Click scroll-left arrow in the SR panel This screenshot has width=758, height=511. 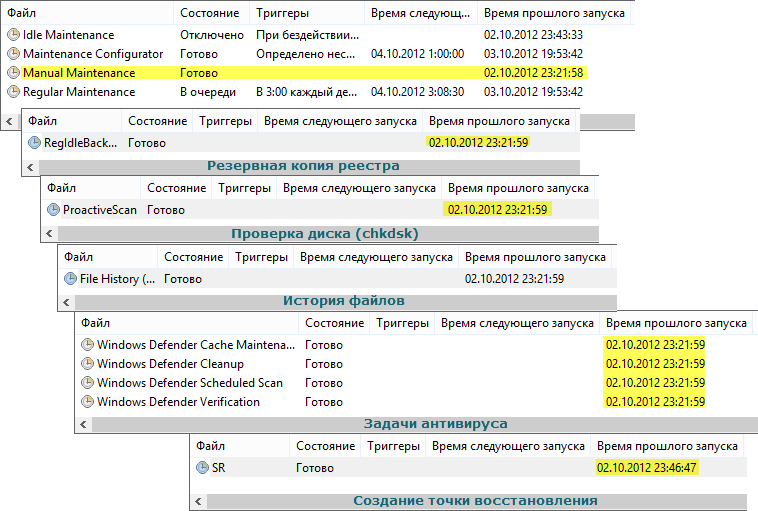pos(198,501)
